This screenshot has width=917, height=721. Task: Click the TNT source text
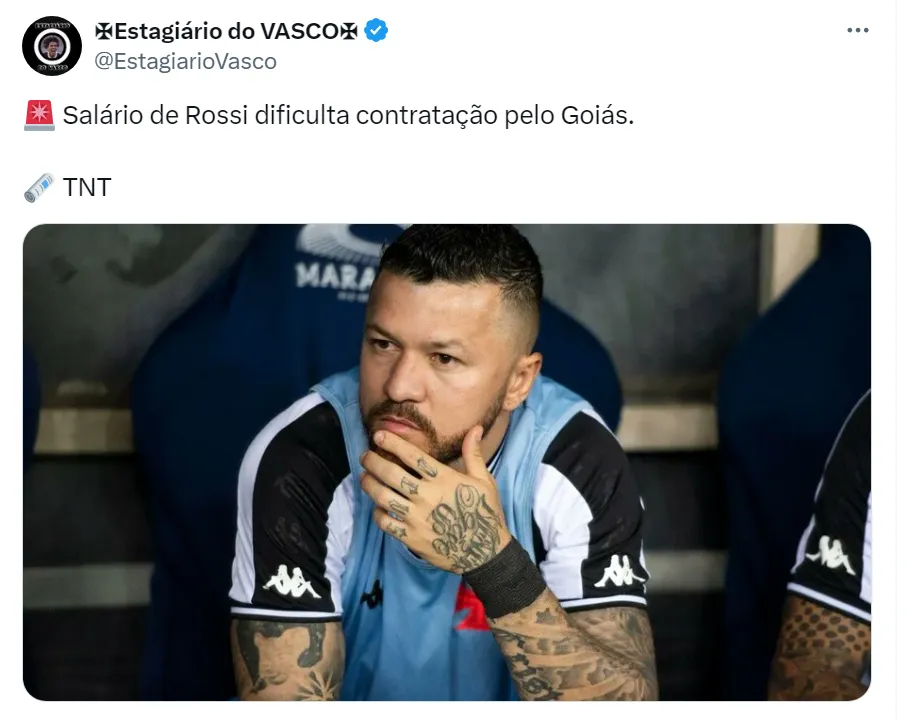tap(87, 188)
